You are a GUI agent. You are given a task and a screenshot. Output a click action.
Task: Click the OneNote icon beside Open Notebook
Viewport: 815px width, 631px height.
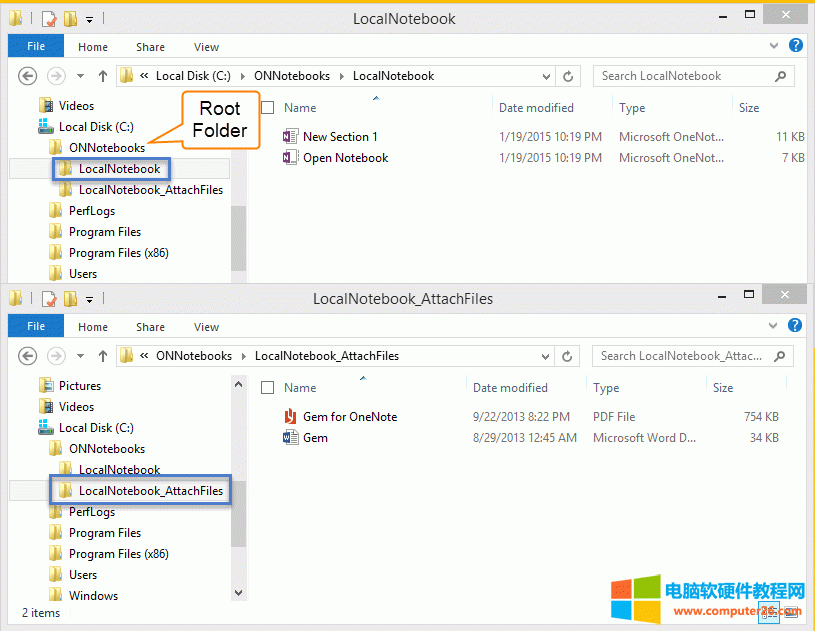pos(291,158)
